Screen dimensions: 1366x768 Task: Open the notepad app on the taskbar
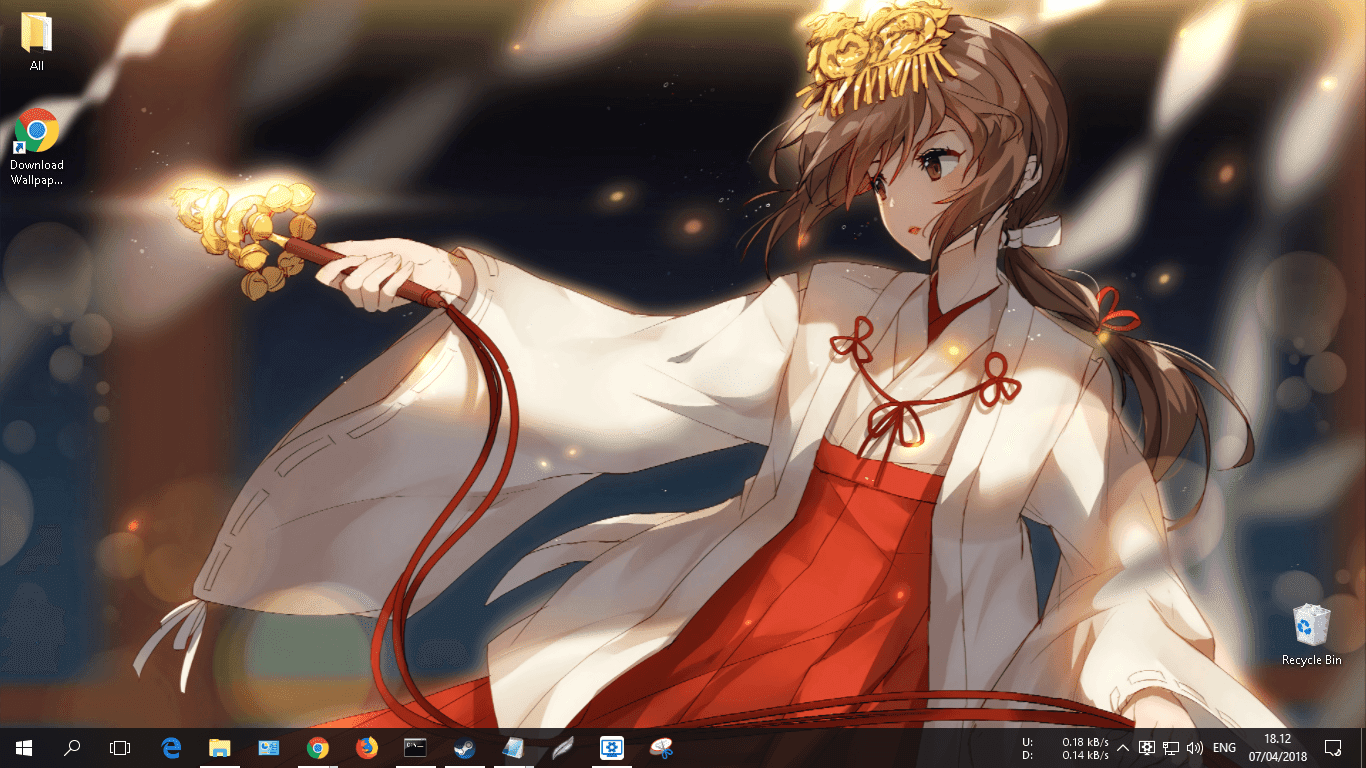514,747
